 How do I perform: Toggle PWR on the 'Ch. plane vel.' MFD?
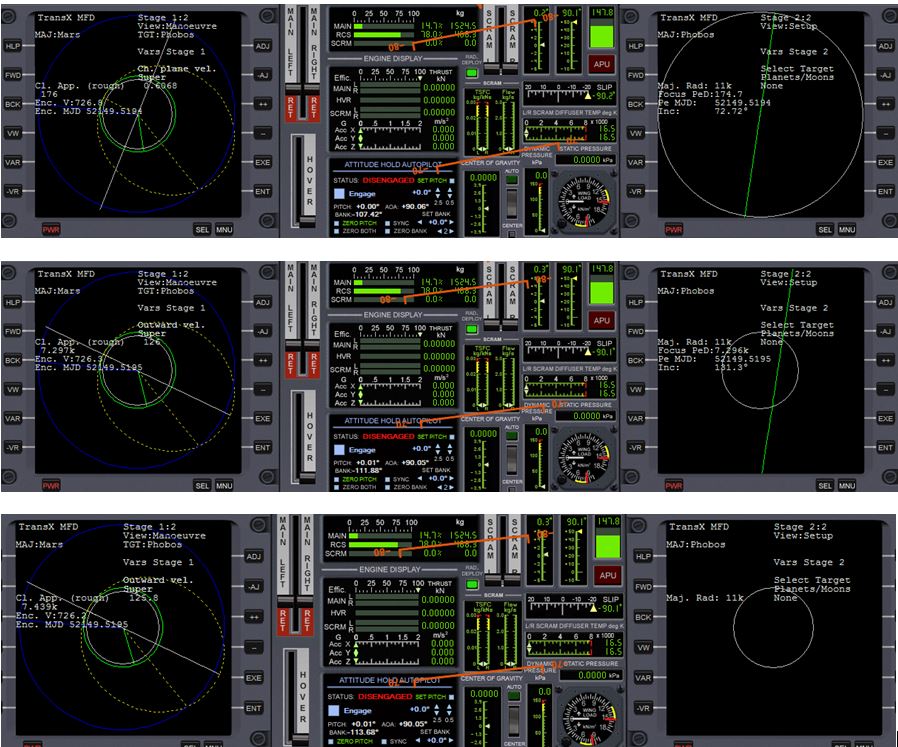[51, 230]
